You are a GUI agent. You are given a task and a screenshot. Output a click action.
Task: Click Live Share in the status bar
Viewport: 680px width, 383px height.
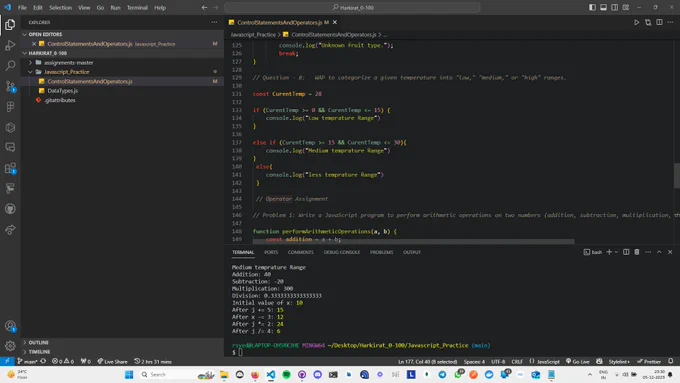click(x=112, y=361)
